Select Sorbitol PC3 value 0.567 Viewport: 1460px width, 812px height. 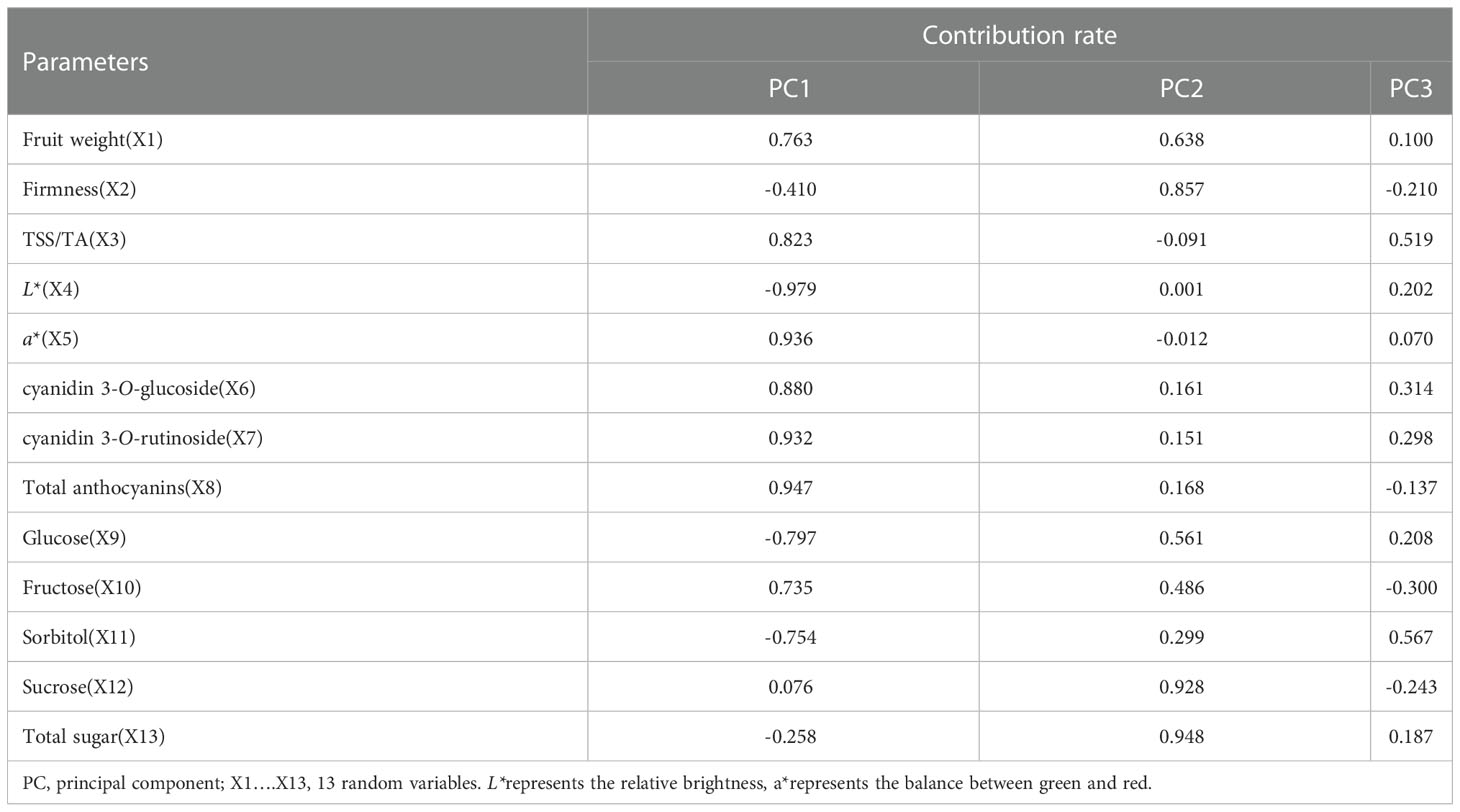(1411, 638)
